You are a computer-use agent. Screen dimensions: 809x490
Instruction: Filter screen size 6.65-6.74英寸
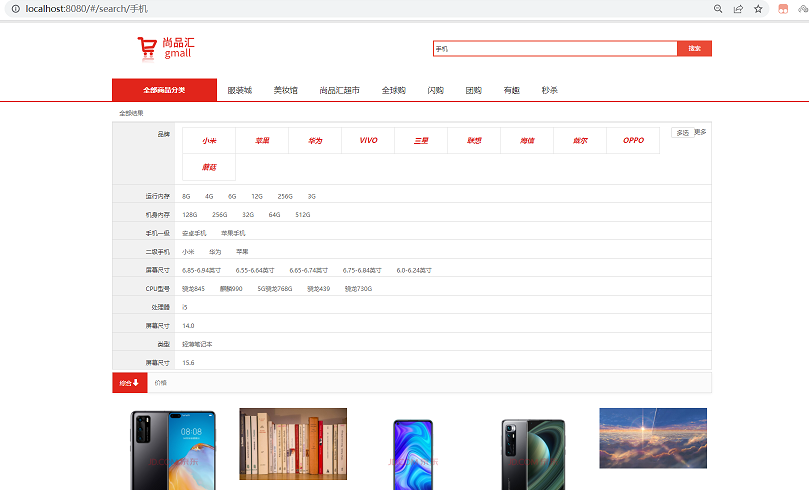tap(309, 270)
